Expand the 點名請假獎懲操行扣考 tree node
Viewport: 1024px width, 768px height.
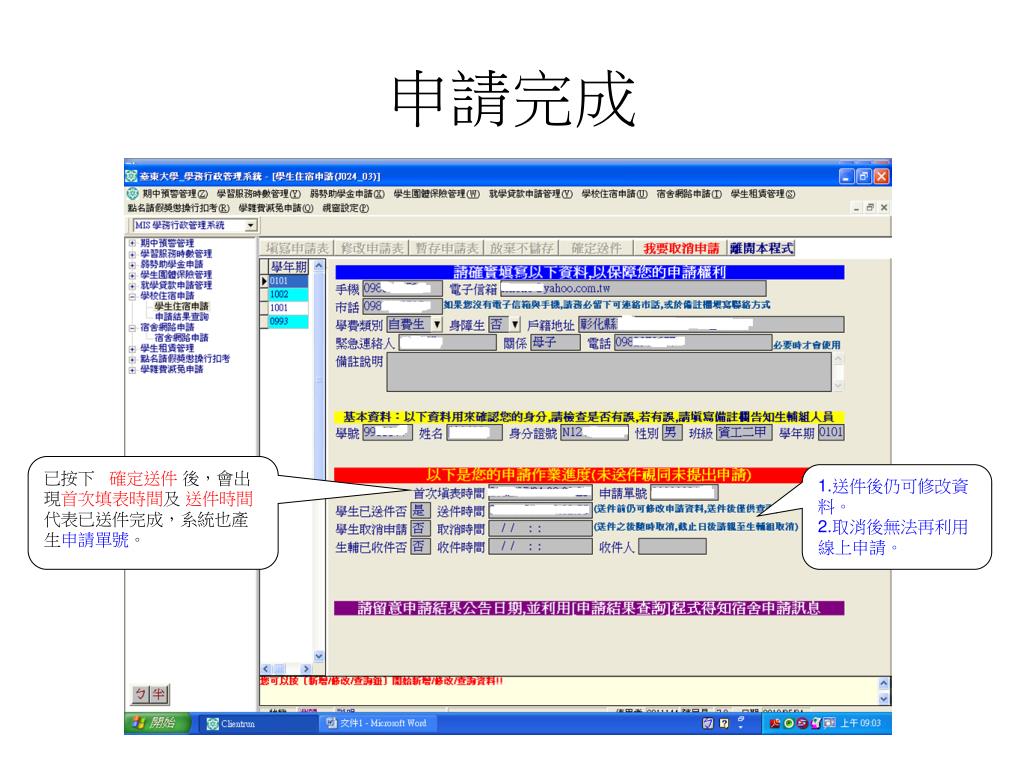click(132, 359)
